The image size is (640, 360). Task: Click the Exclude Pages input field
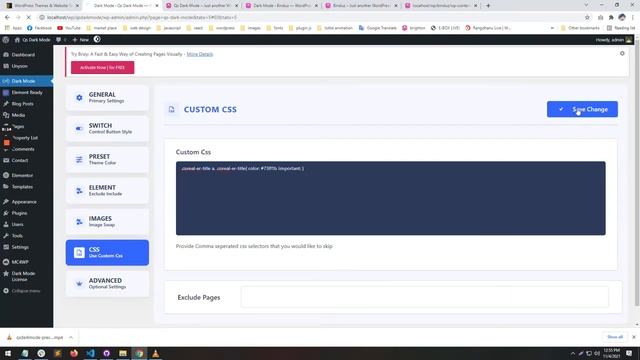424,297
